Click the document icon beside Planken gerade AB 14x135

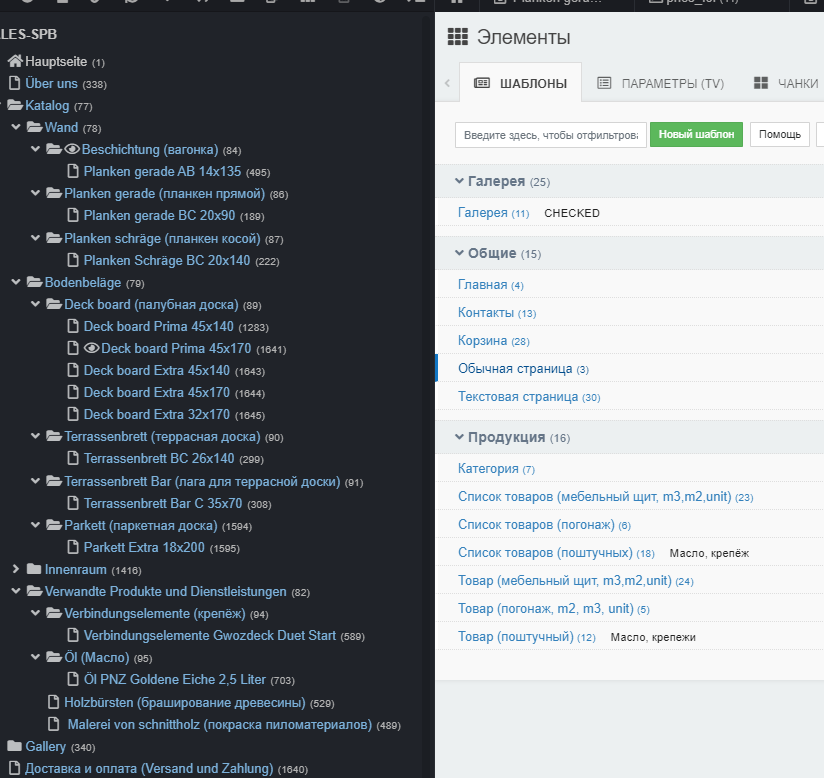click(x=73, y=171)
